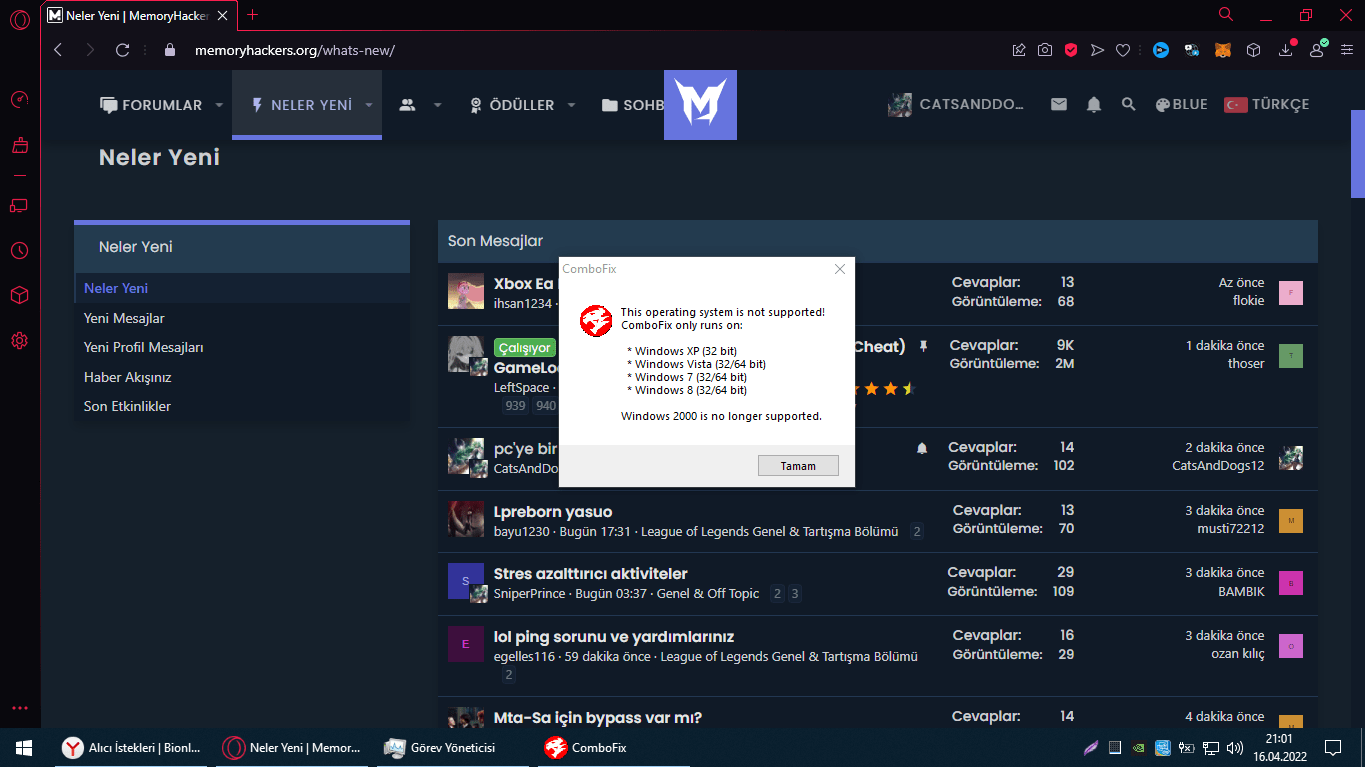The width and height of the screenshot is (1365, 767).
Task: Open the Opera sidebar extensions cube icon
Action: [x=19, y=295]
